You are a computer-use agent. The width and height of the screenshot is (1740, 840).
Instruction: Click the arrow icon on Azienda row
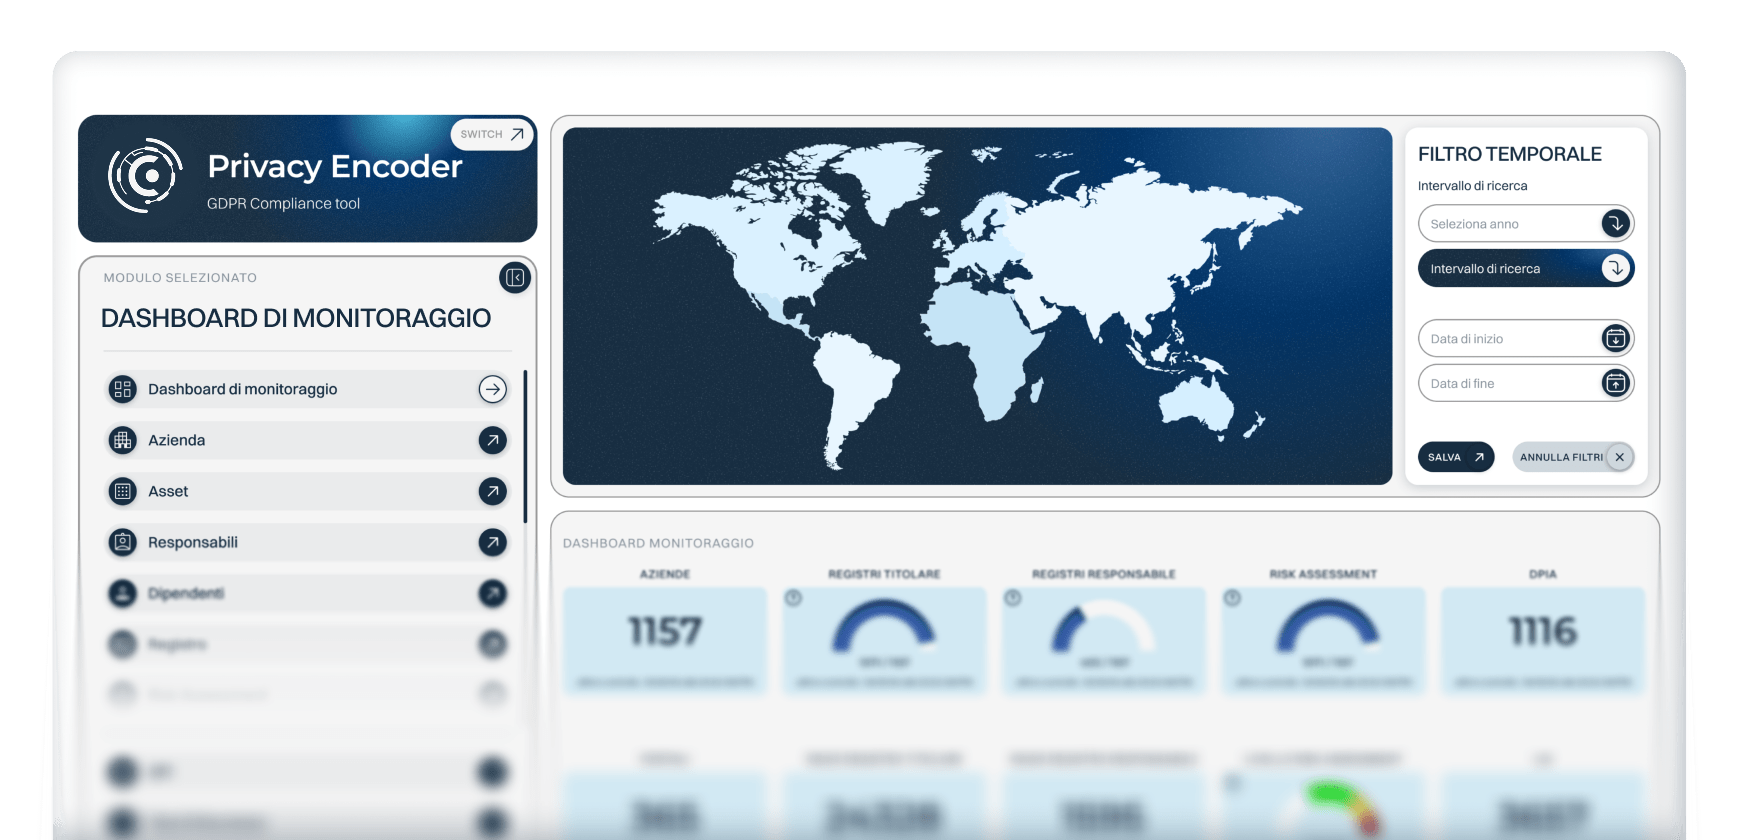tap(492, 440)
